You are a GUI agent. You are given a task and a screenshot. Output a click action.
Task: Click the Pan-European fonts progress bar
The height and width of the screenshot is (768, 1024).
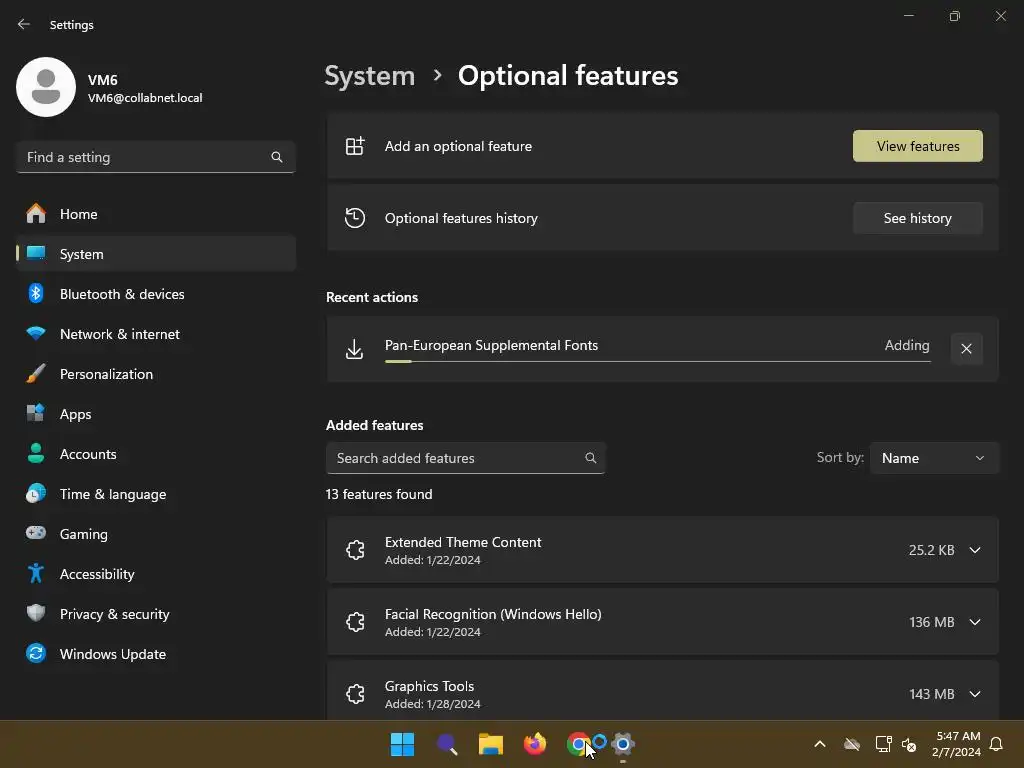coord(658,361)
